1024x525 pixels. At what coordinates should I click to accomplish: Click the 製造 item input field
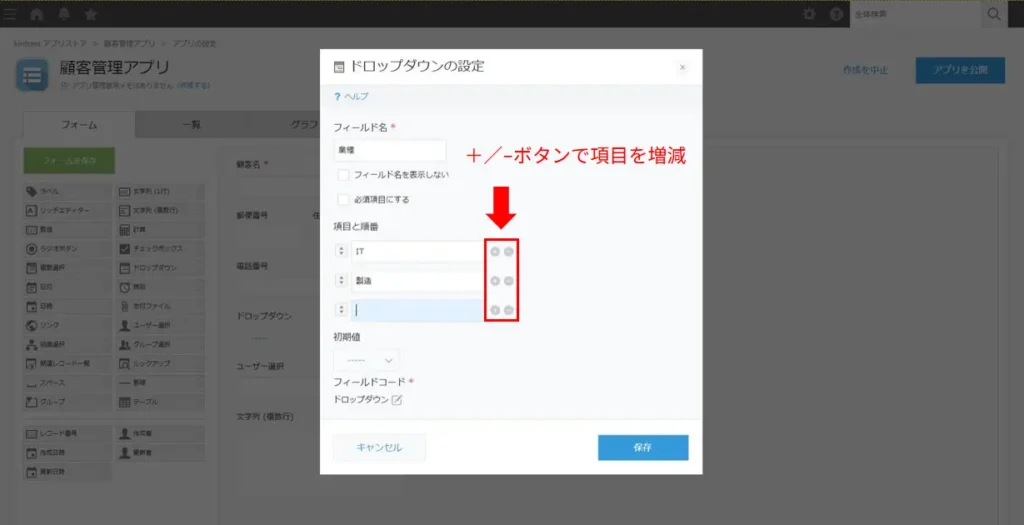(417, 281)
